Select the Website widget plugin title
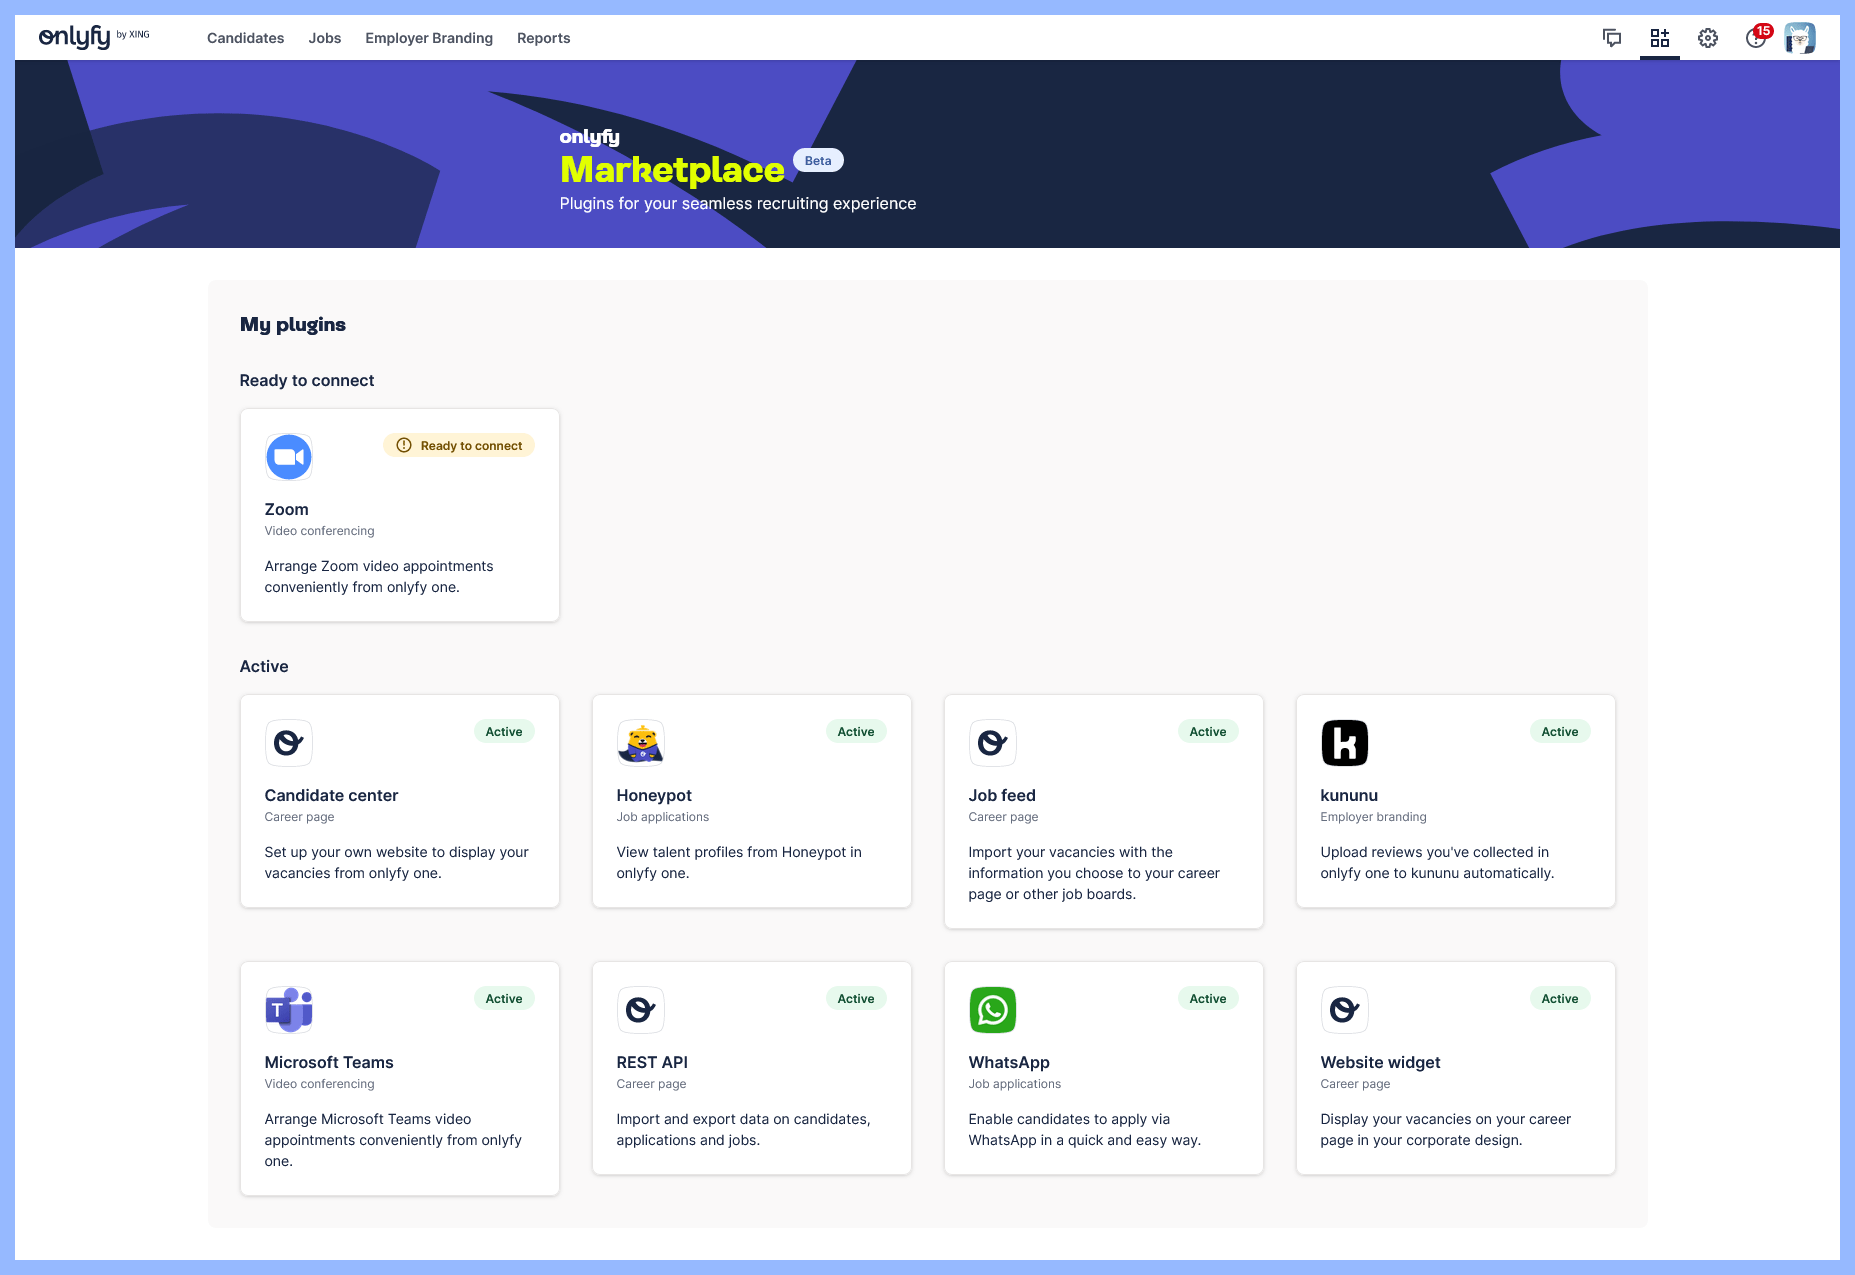The width and height of the screenshot is (1855, 1275). click(x=1380, y=1062)
